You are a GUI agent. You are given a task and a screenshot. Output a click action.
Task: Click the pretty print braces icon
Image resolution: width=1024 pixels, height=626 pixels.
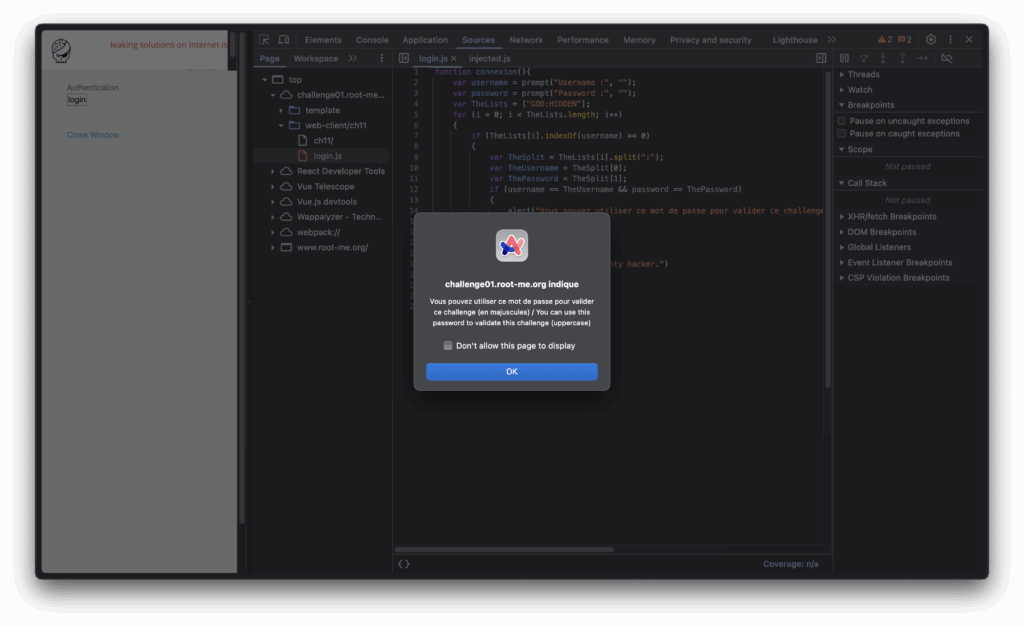tap(404, 564)
